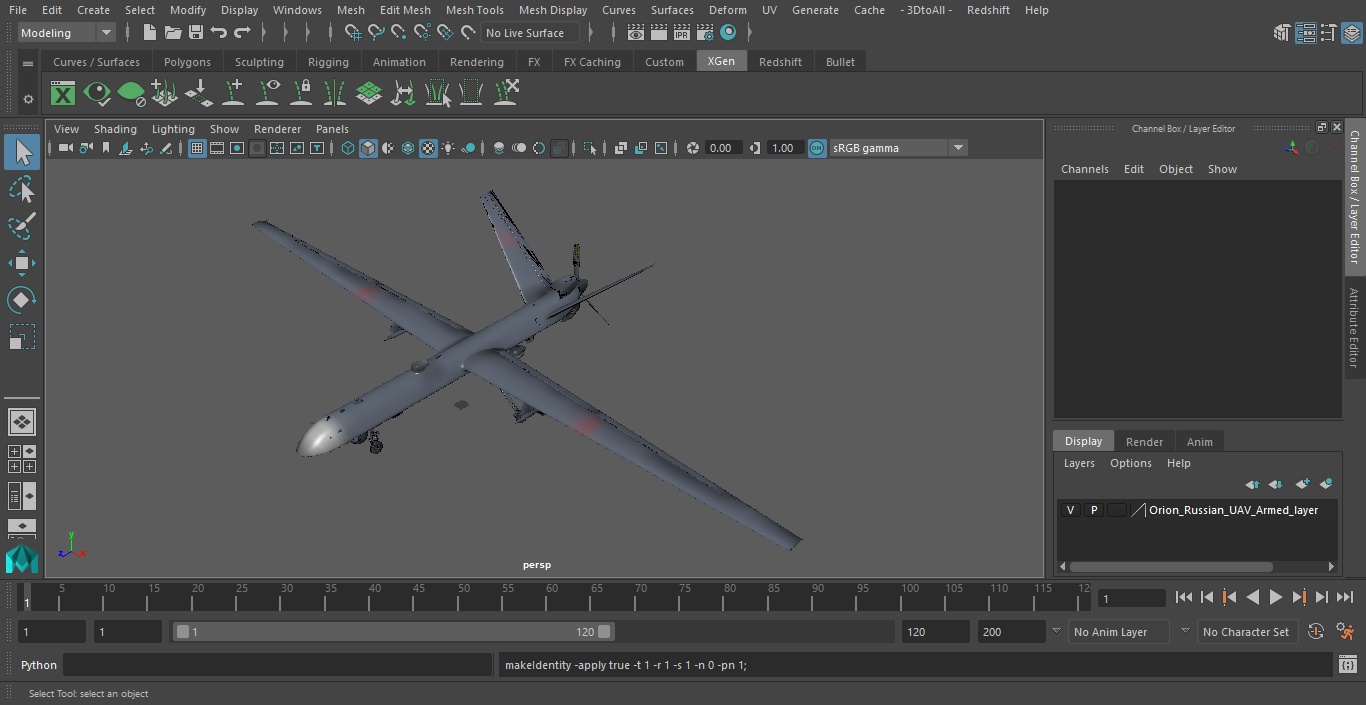The width and height of the screenshot is (1366, 705).
Task: Open the viewport Renderer menu
Action: pos(277,129)
